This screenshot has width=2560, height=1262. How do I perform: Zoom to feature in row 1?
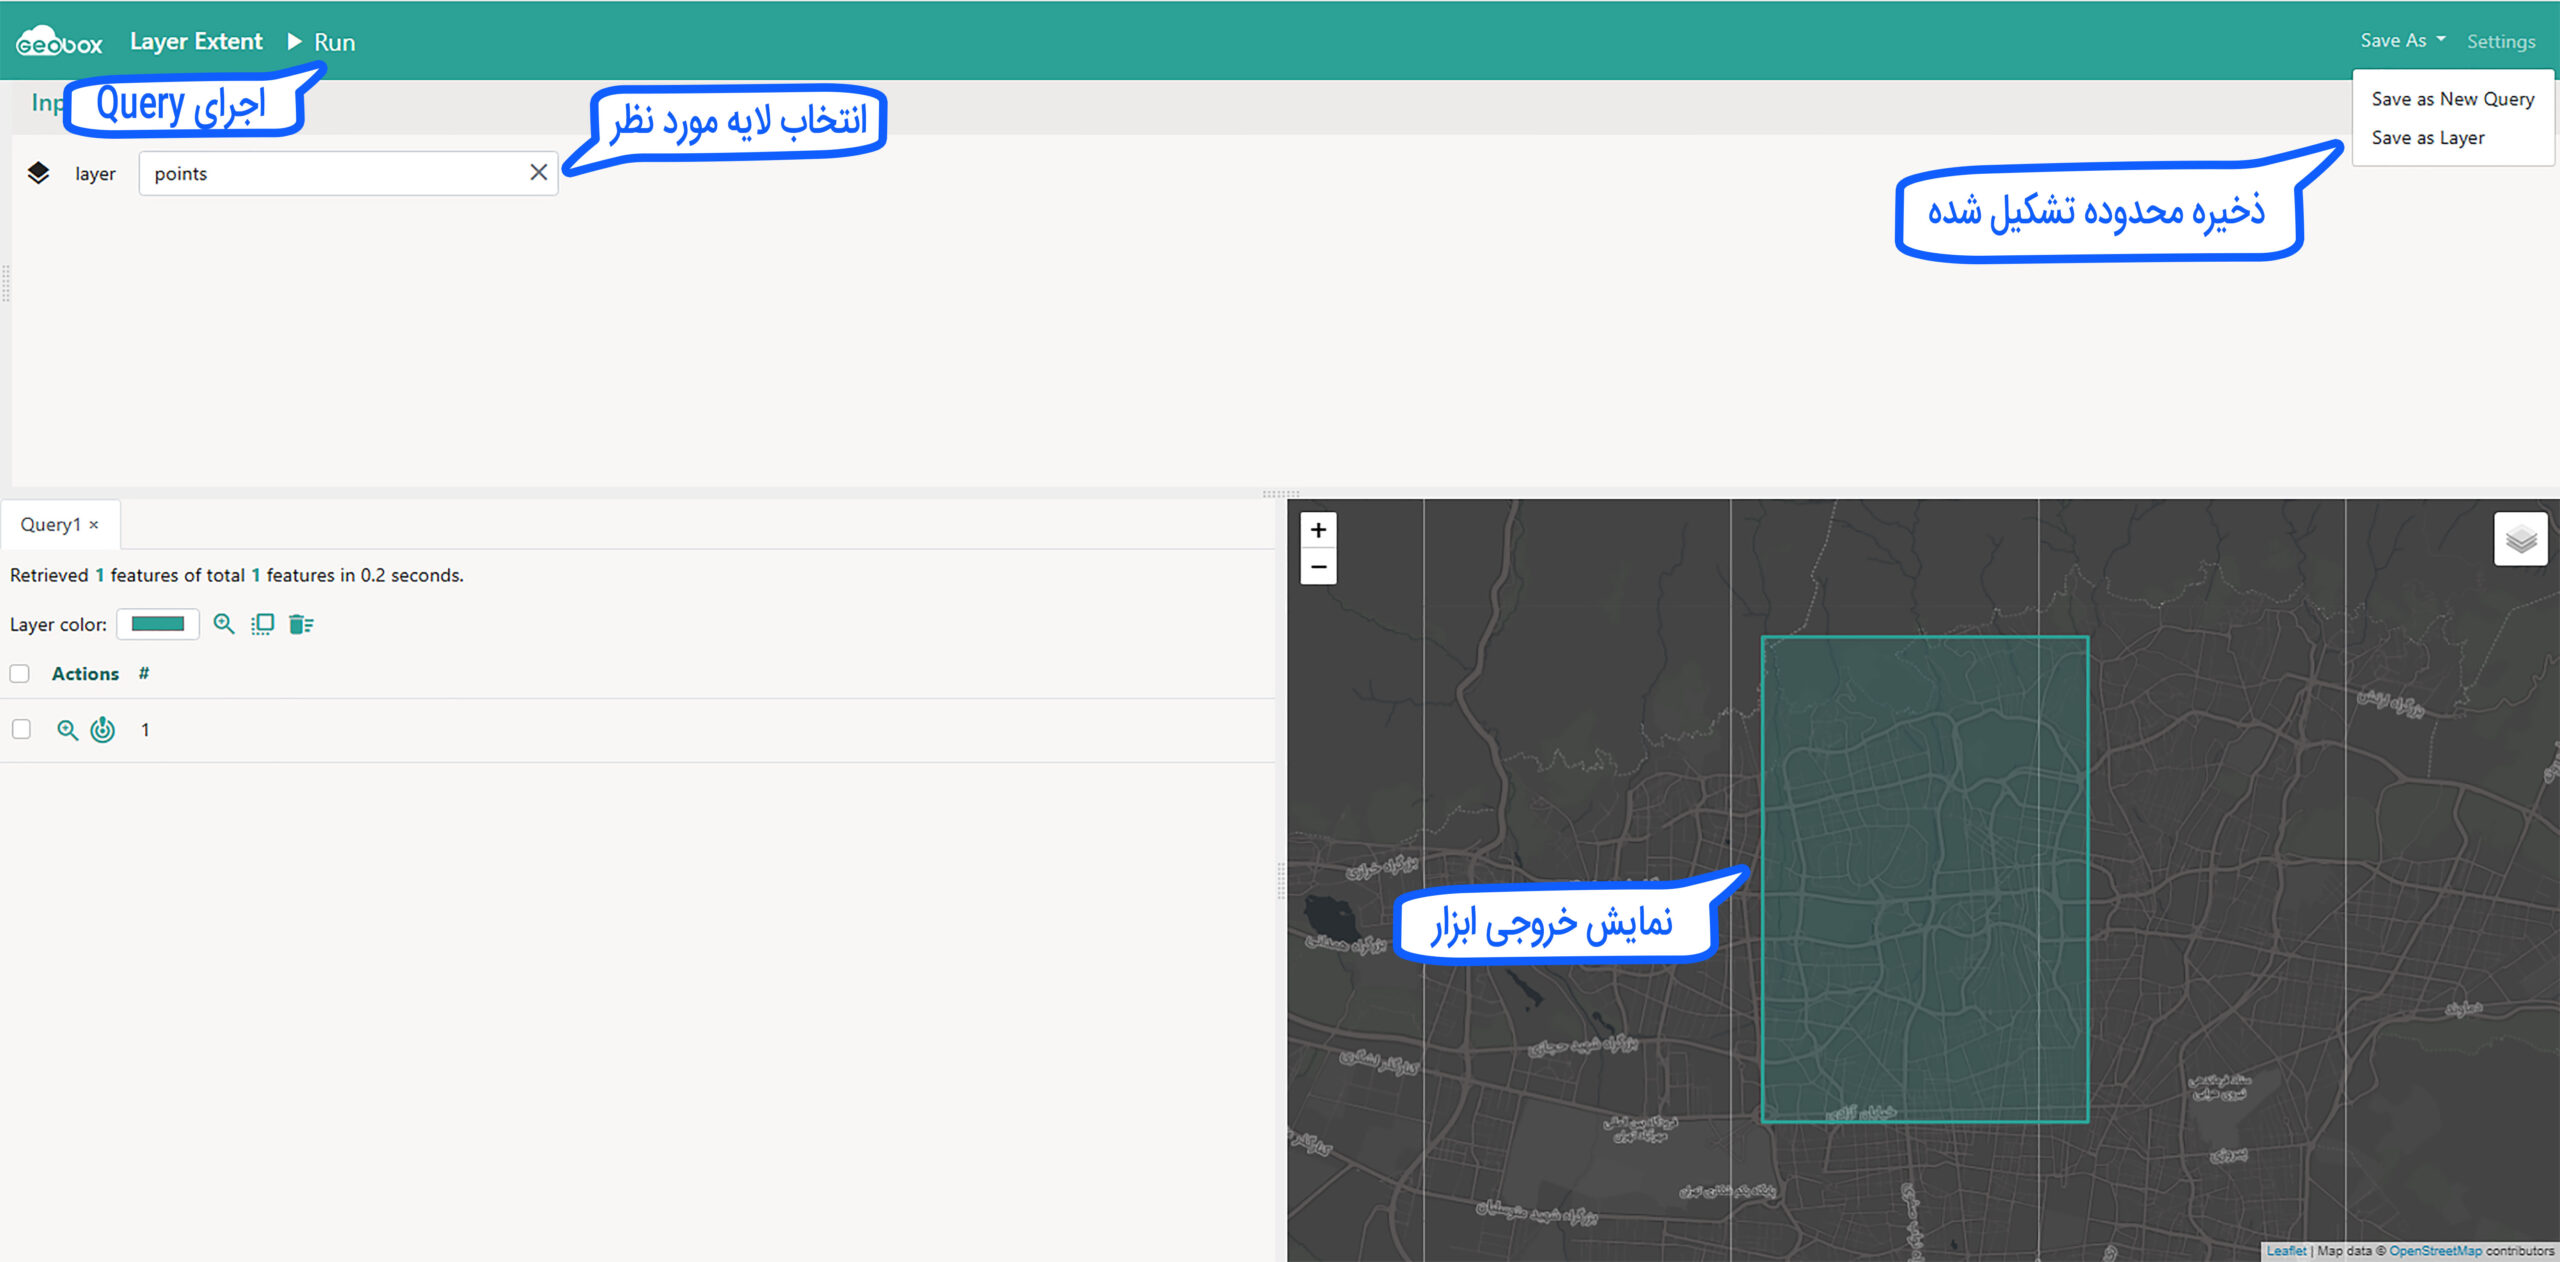67,730
